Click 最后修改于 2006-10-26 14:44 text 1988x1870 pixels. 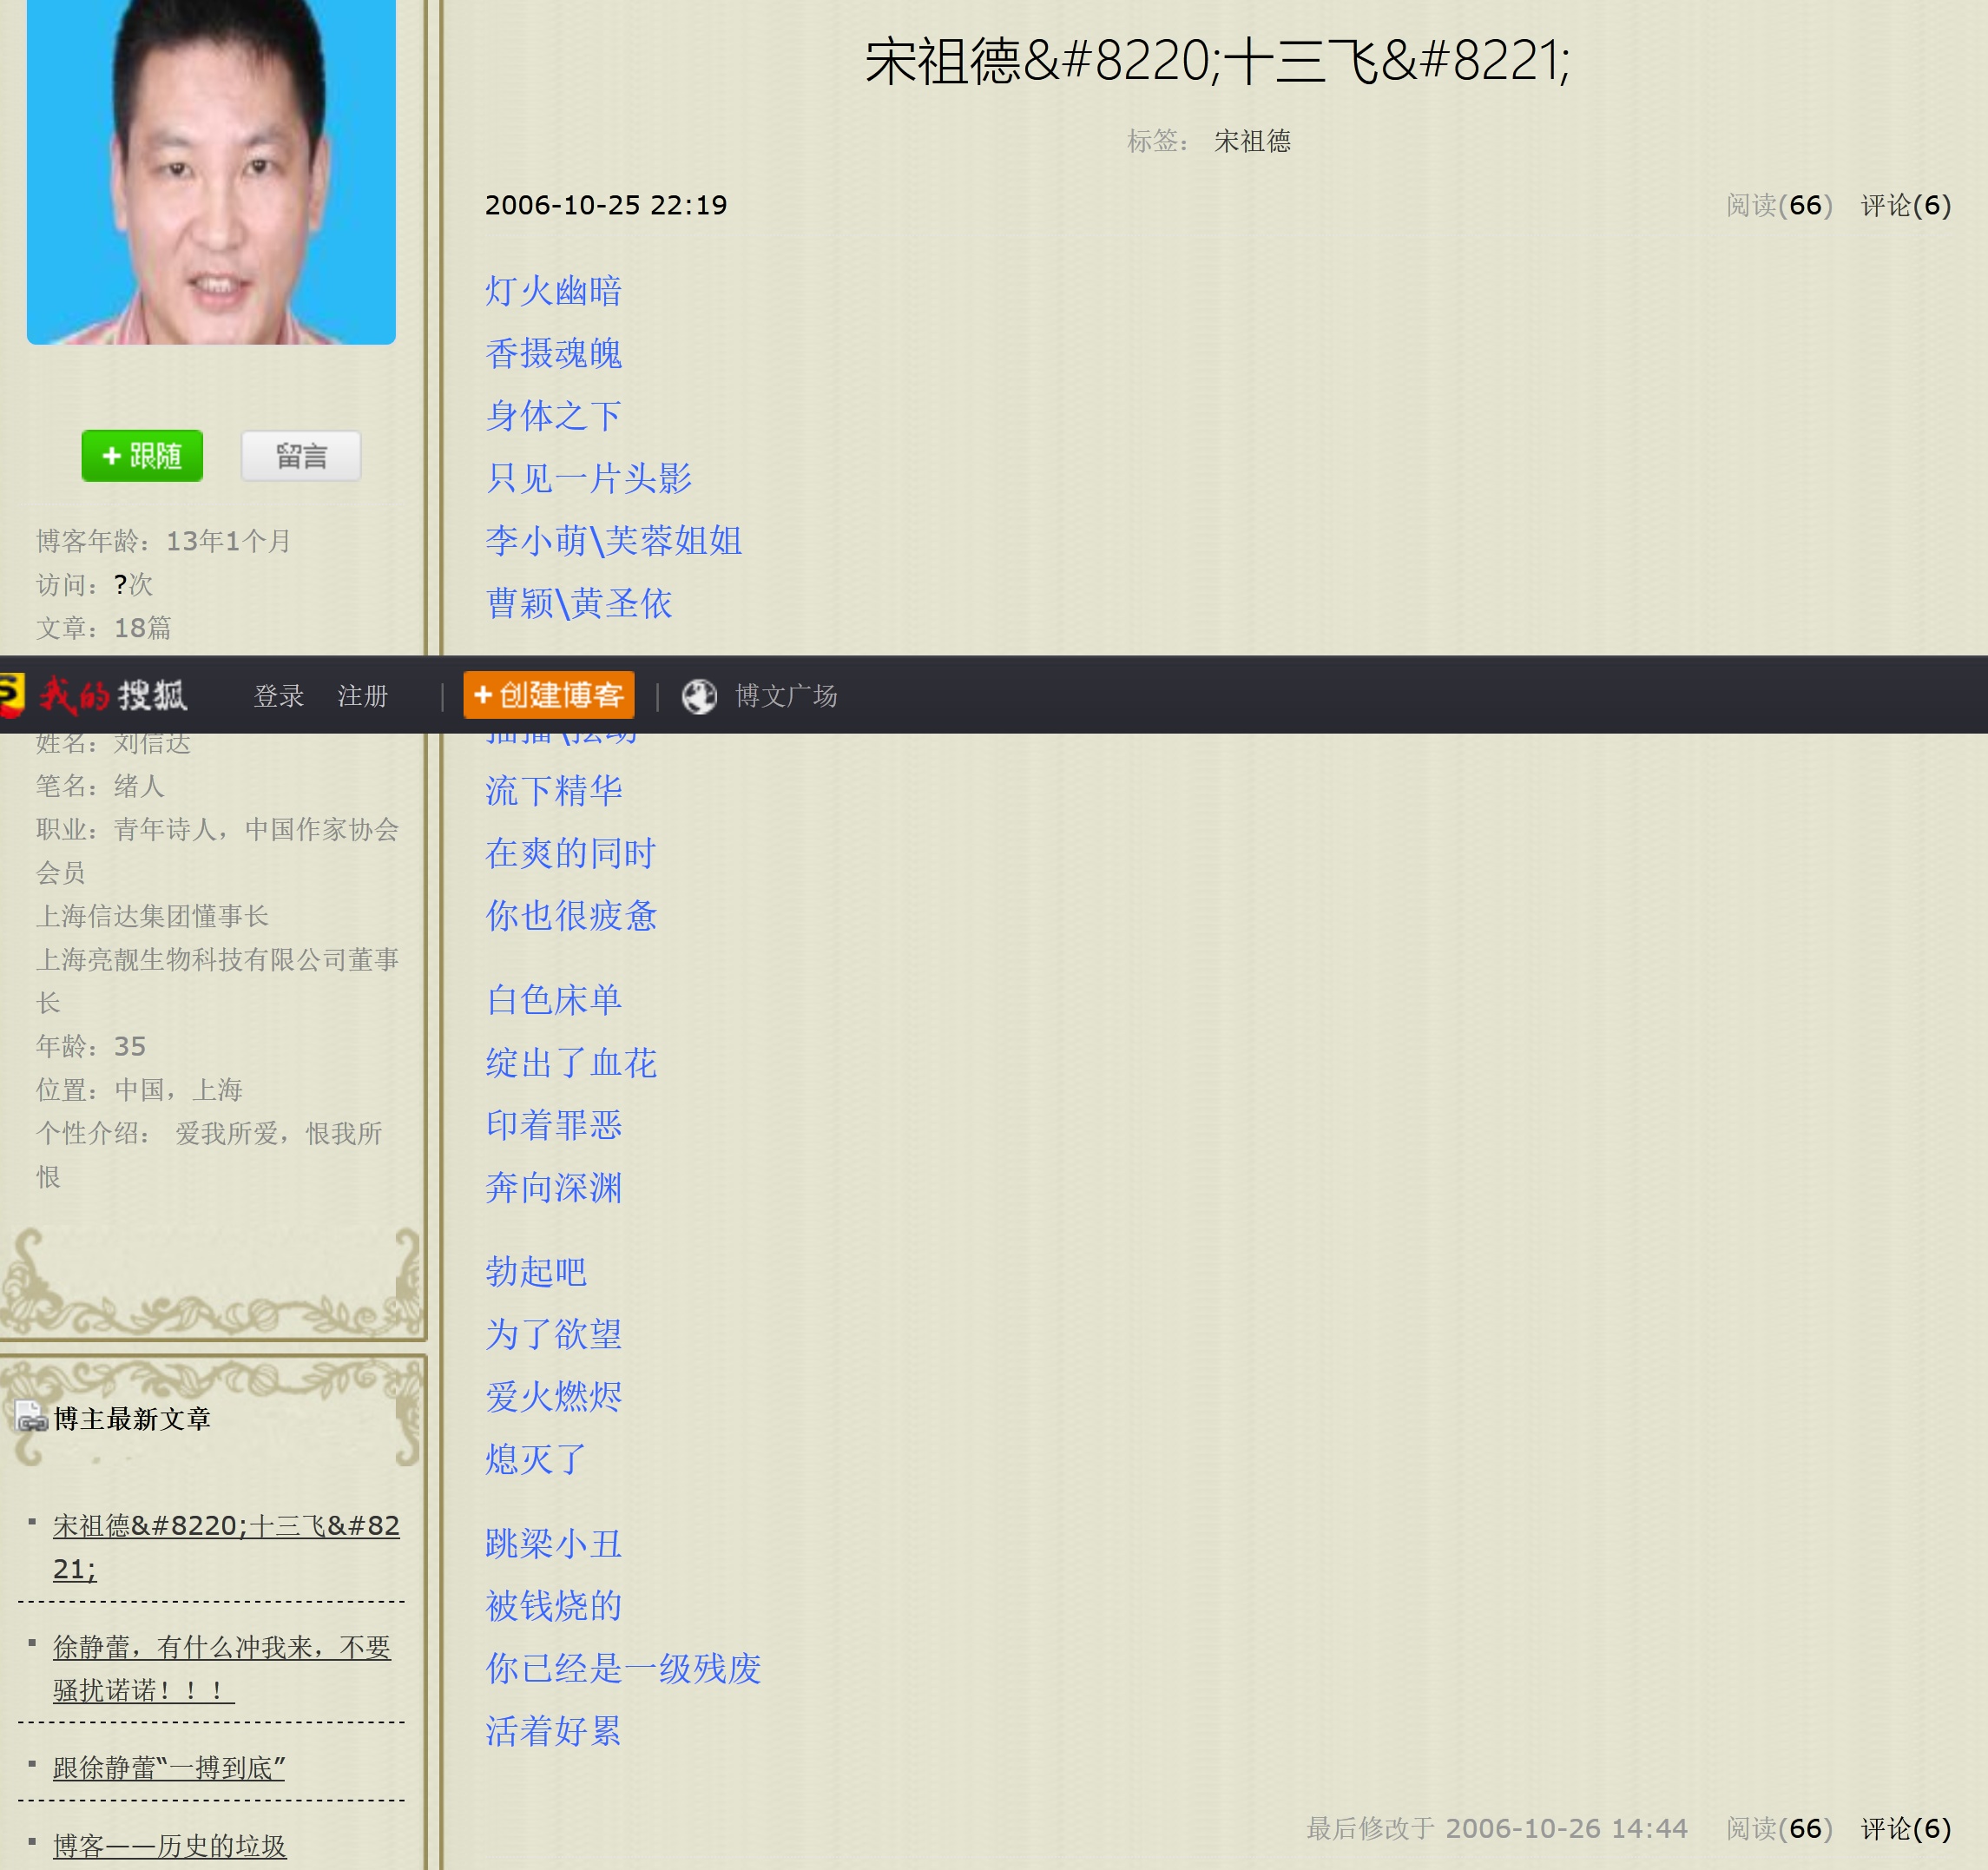[1497, 1829]
